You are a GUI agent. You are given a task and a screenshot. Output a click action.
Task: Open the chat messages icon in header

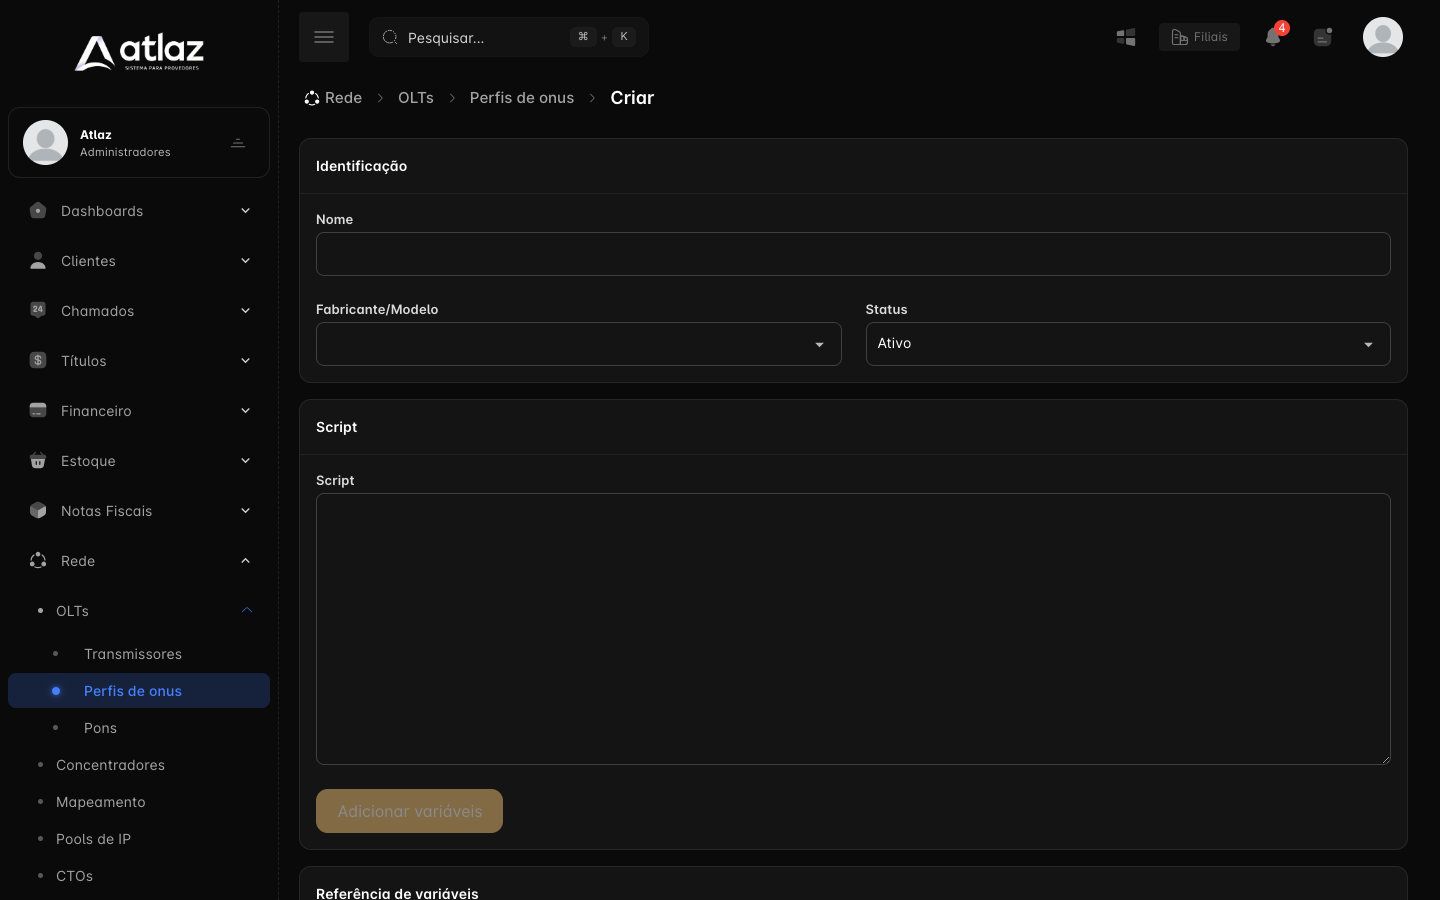coord(1323,37)
